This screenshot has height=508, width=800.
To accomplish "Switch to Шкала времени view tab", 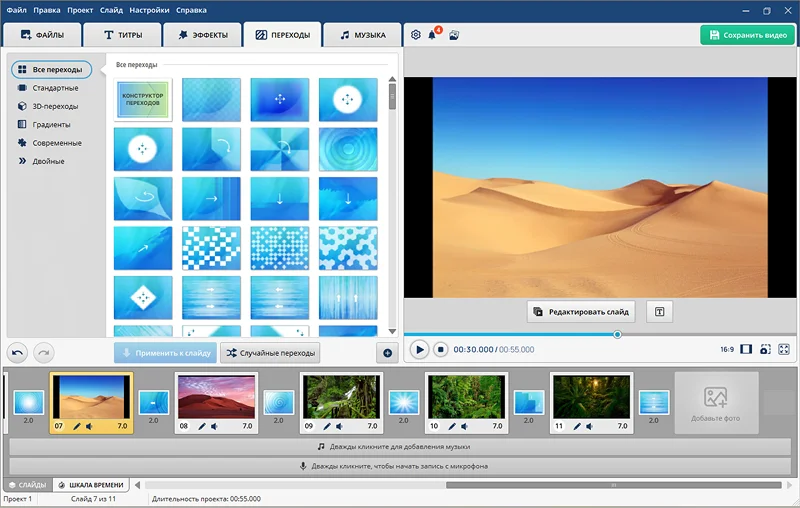I will [91, 485].
